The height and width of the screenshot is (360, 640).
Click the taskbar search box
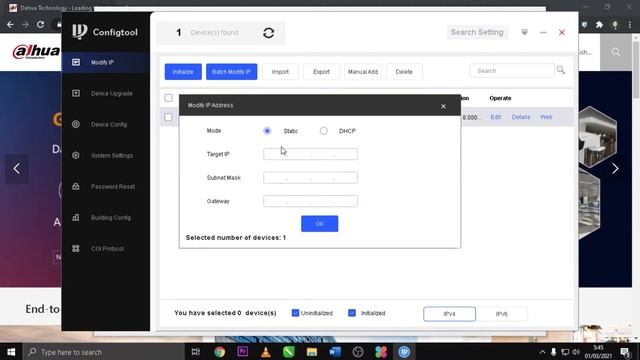click(103, 352)
